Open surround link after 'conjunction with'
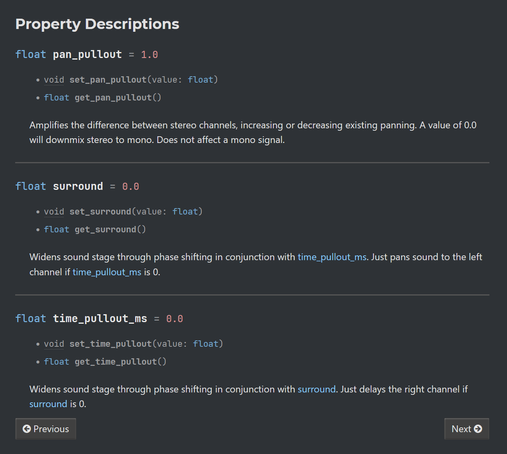507x454 pixels. 316,389
